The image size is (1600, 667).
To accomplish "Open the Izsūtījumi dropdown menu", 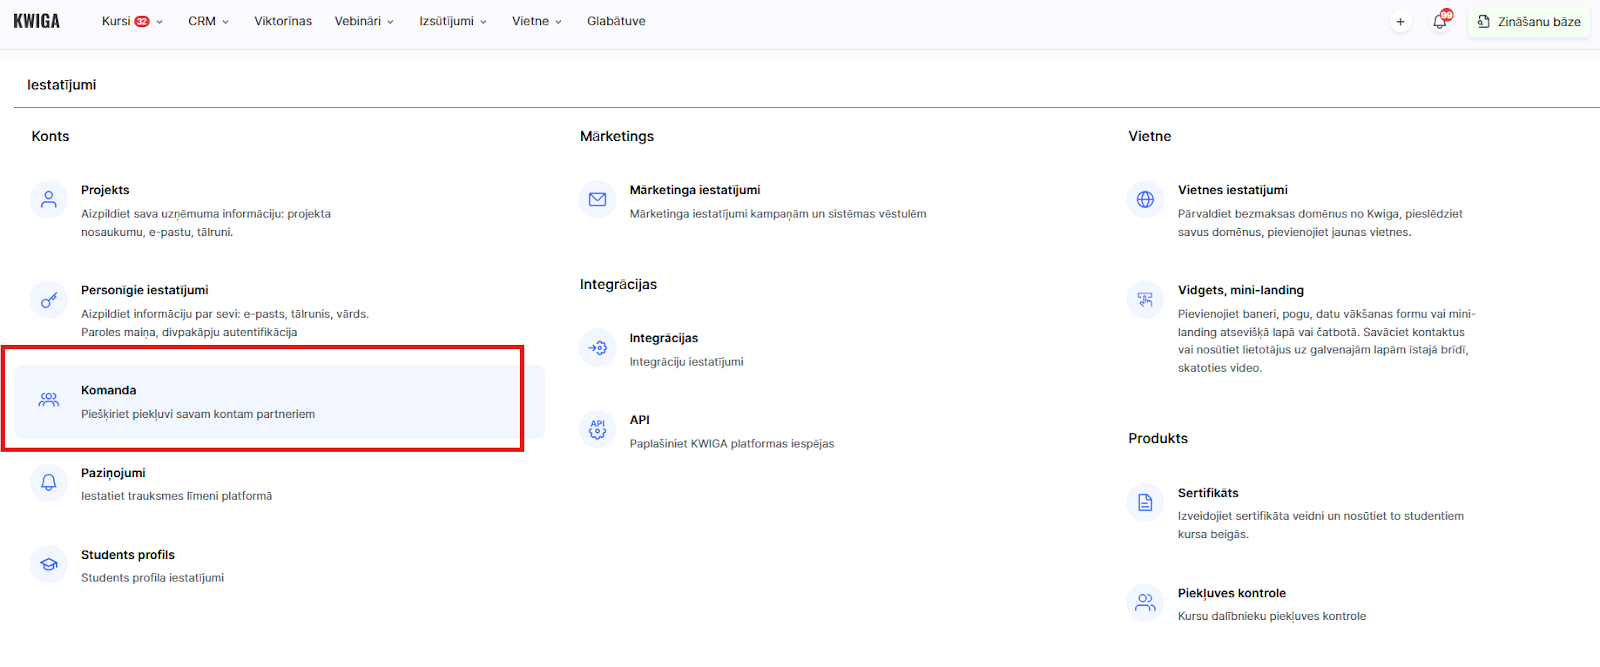I will tap(452, 21).
